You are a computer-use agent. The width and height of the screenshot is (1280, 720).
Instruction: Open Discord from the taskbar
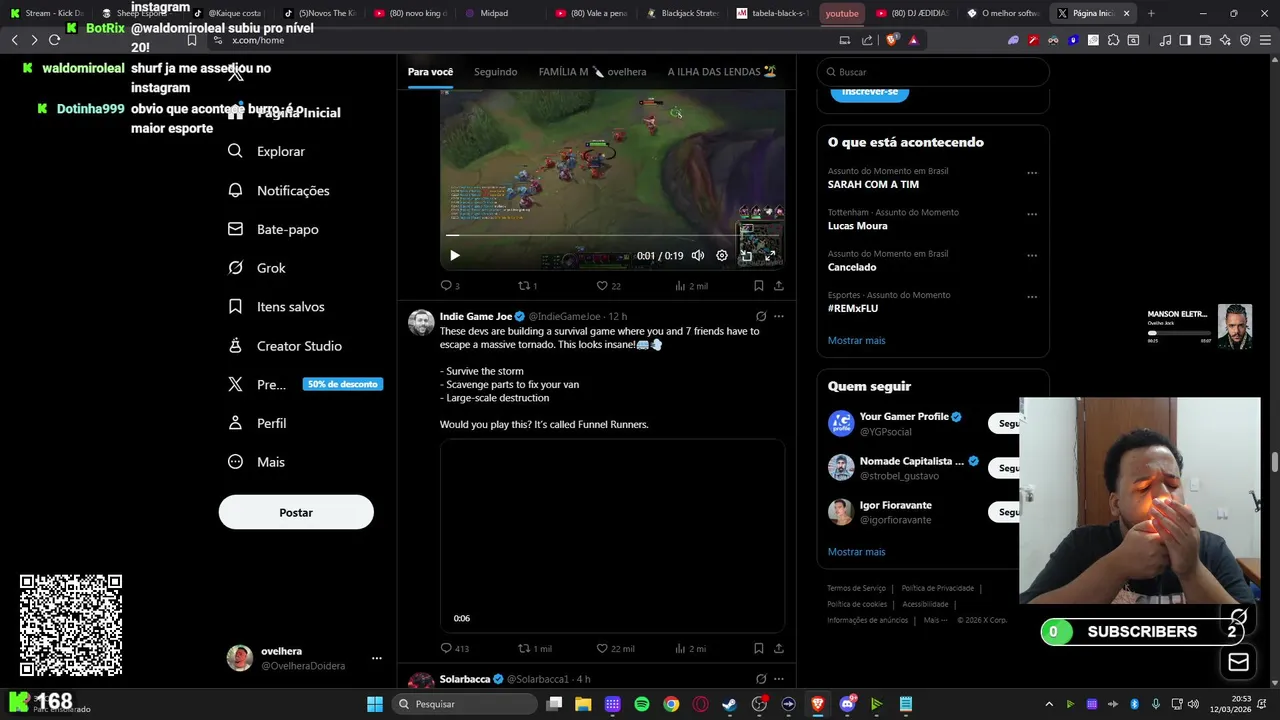point(848,704)
